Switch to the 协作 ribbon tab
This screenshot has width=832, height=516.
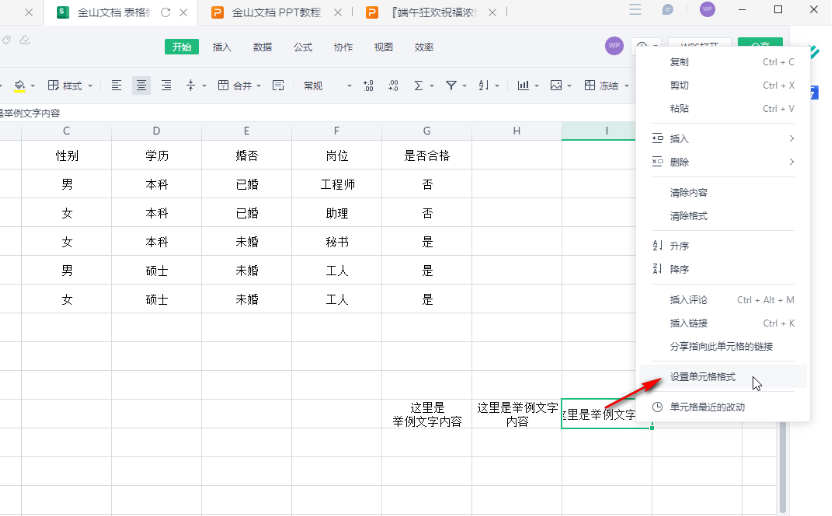tap(343, 47)
